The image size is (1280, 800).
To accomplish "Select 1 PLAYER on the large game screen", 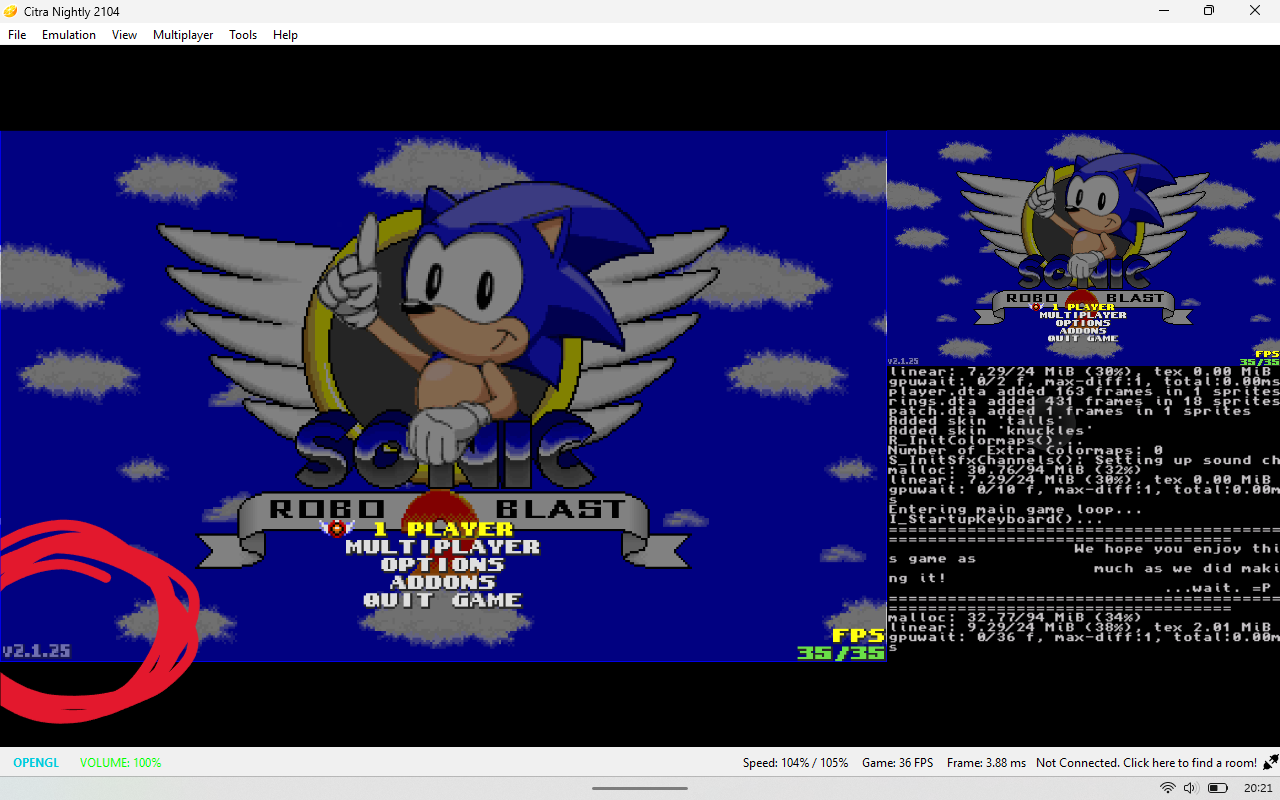I will [444, 528].
